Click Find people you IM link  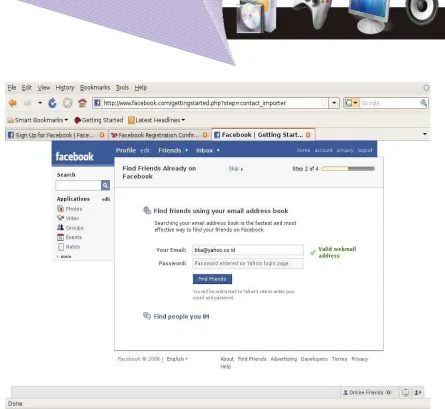[x=181, y=316]
